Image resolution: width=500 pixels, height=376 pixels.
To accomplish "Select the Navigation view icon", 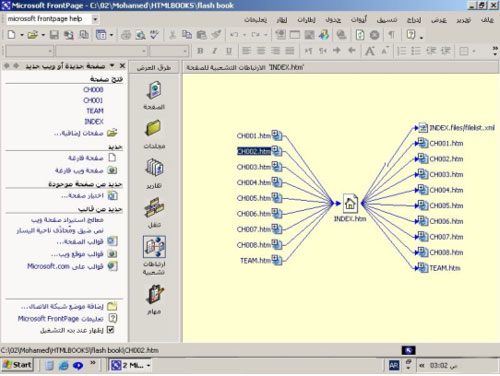I will pos(154,207).
